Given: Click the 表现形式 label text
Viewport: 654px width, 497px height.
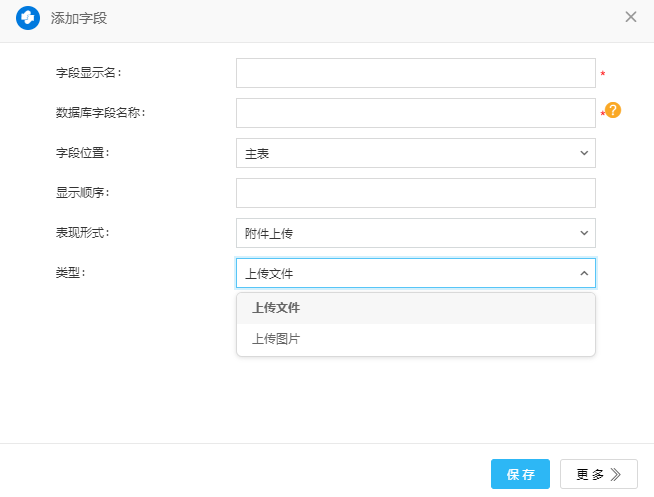Looking at the screenshot, I should pos(83,233).
